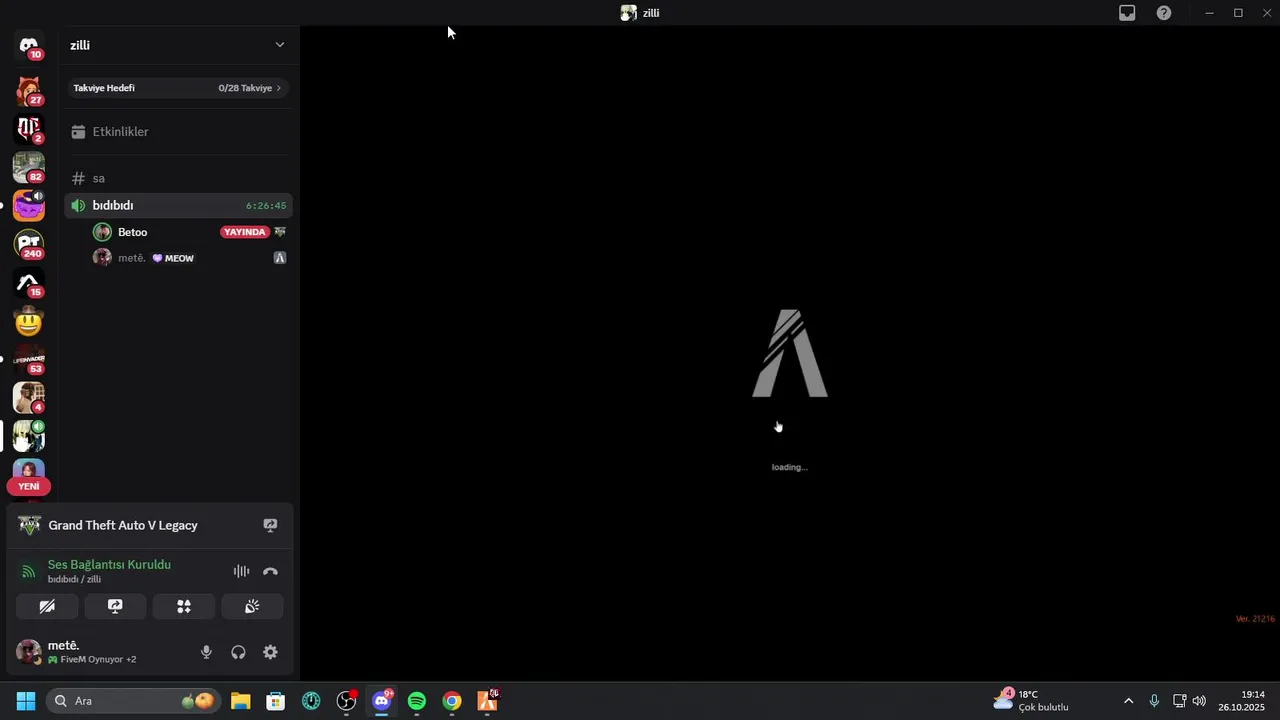Open the server with badge 4
1280x720 pixels.
28,397
